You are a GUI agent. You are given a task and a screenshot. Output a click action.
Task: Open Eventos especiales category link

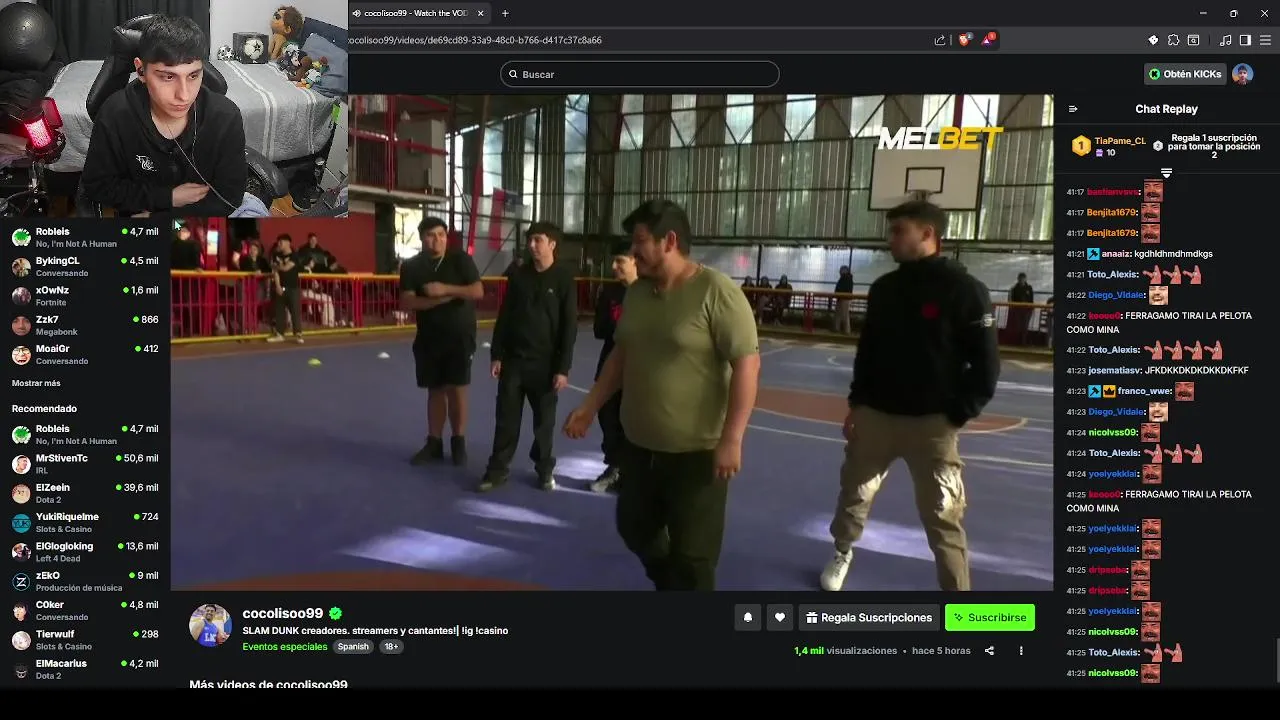tap(285, 647)
